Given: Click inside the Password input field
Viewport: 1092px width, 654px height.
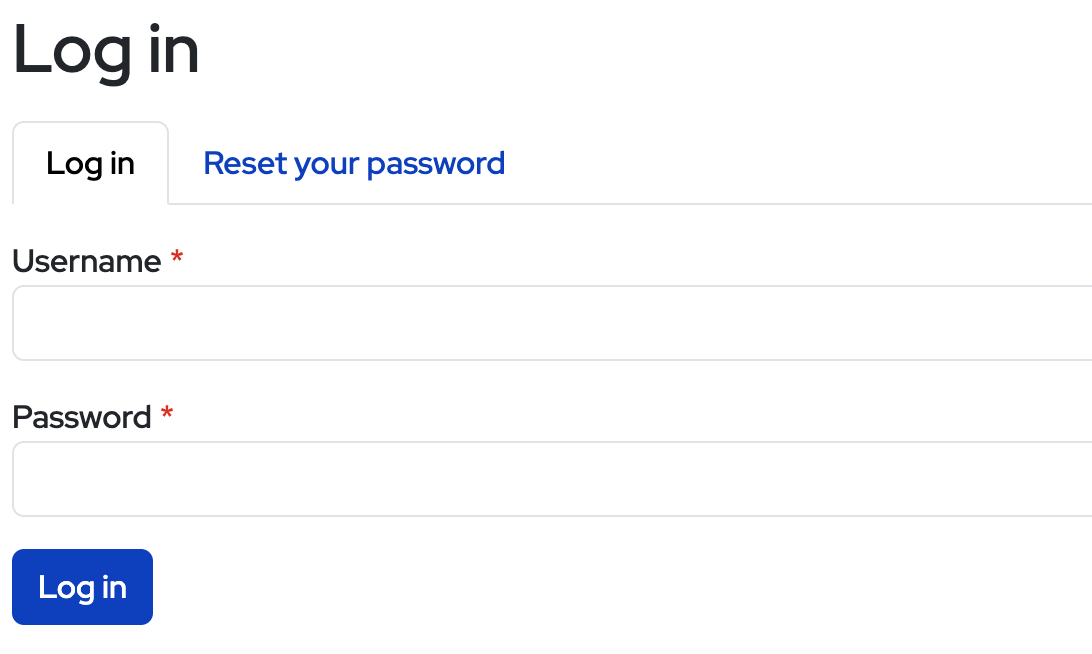Looking at the screenshot, I should [500, 478].
